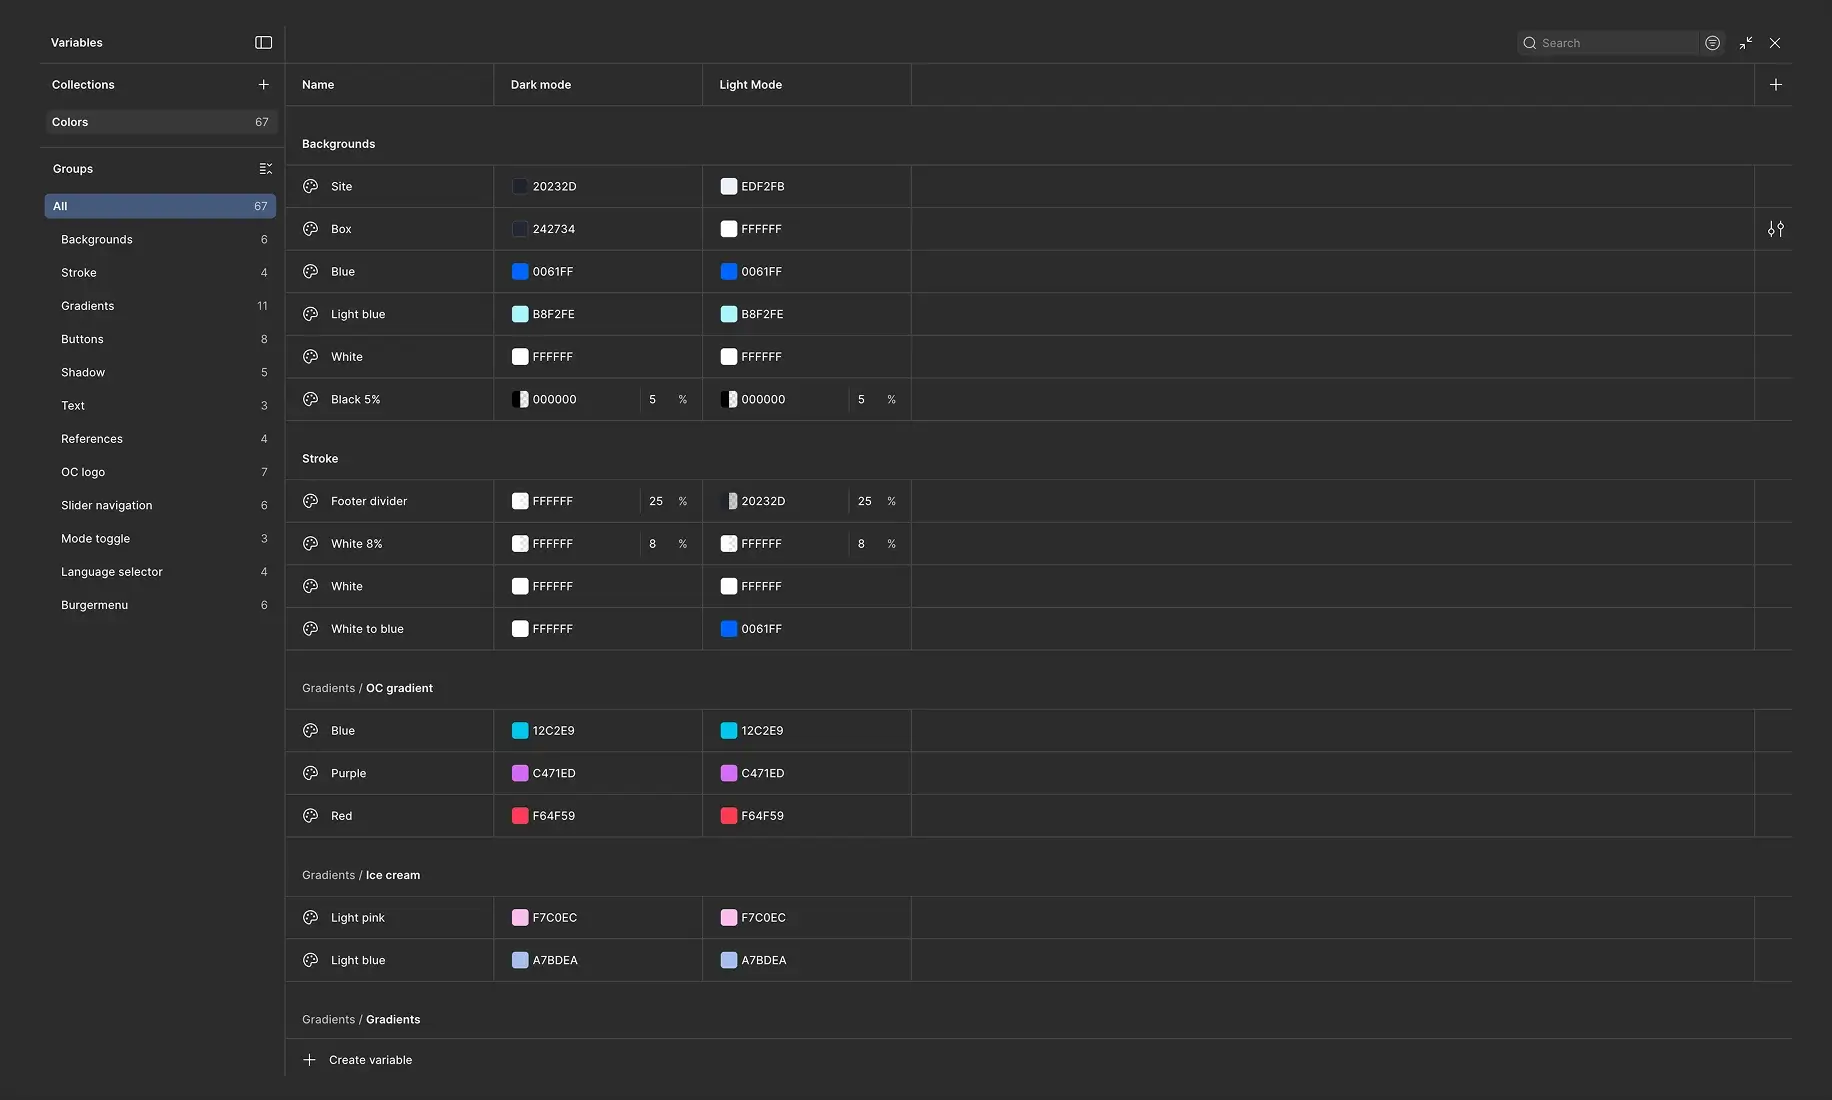Click the Site light mode swatch EDF2FB
The image size is (1832, 1100).
click(x=729, y=186)
